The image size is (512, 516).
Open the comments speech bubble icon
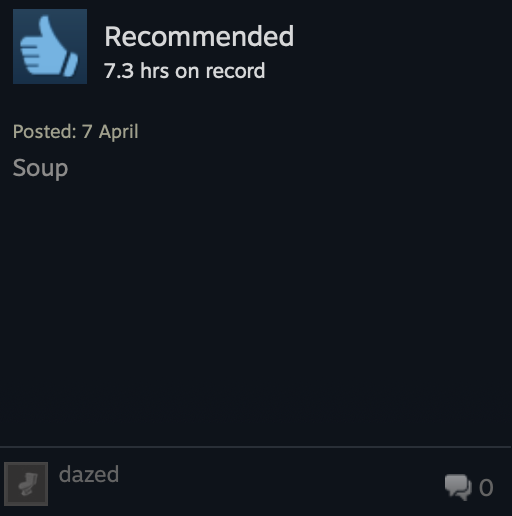[458, 487]
